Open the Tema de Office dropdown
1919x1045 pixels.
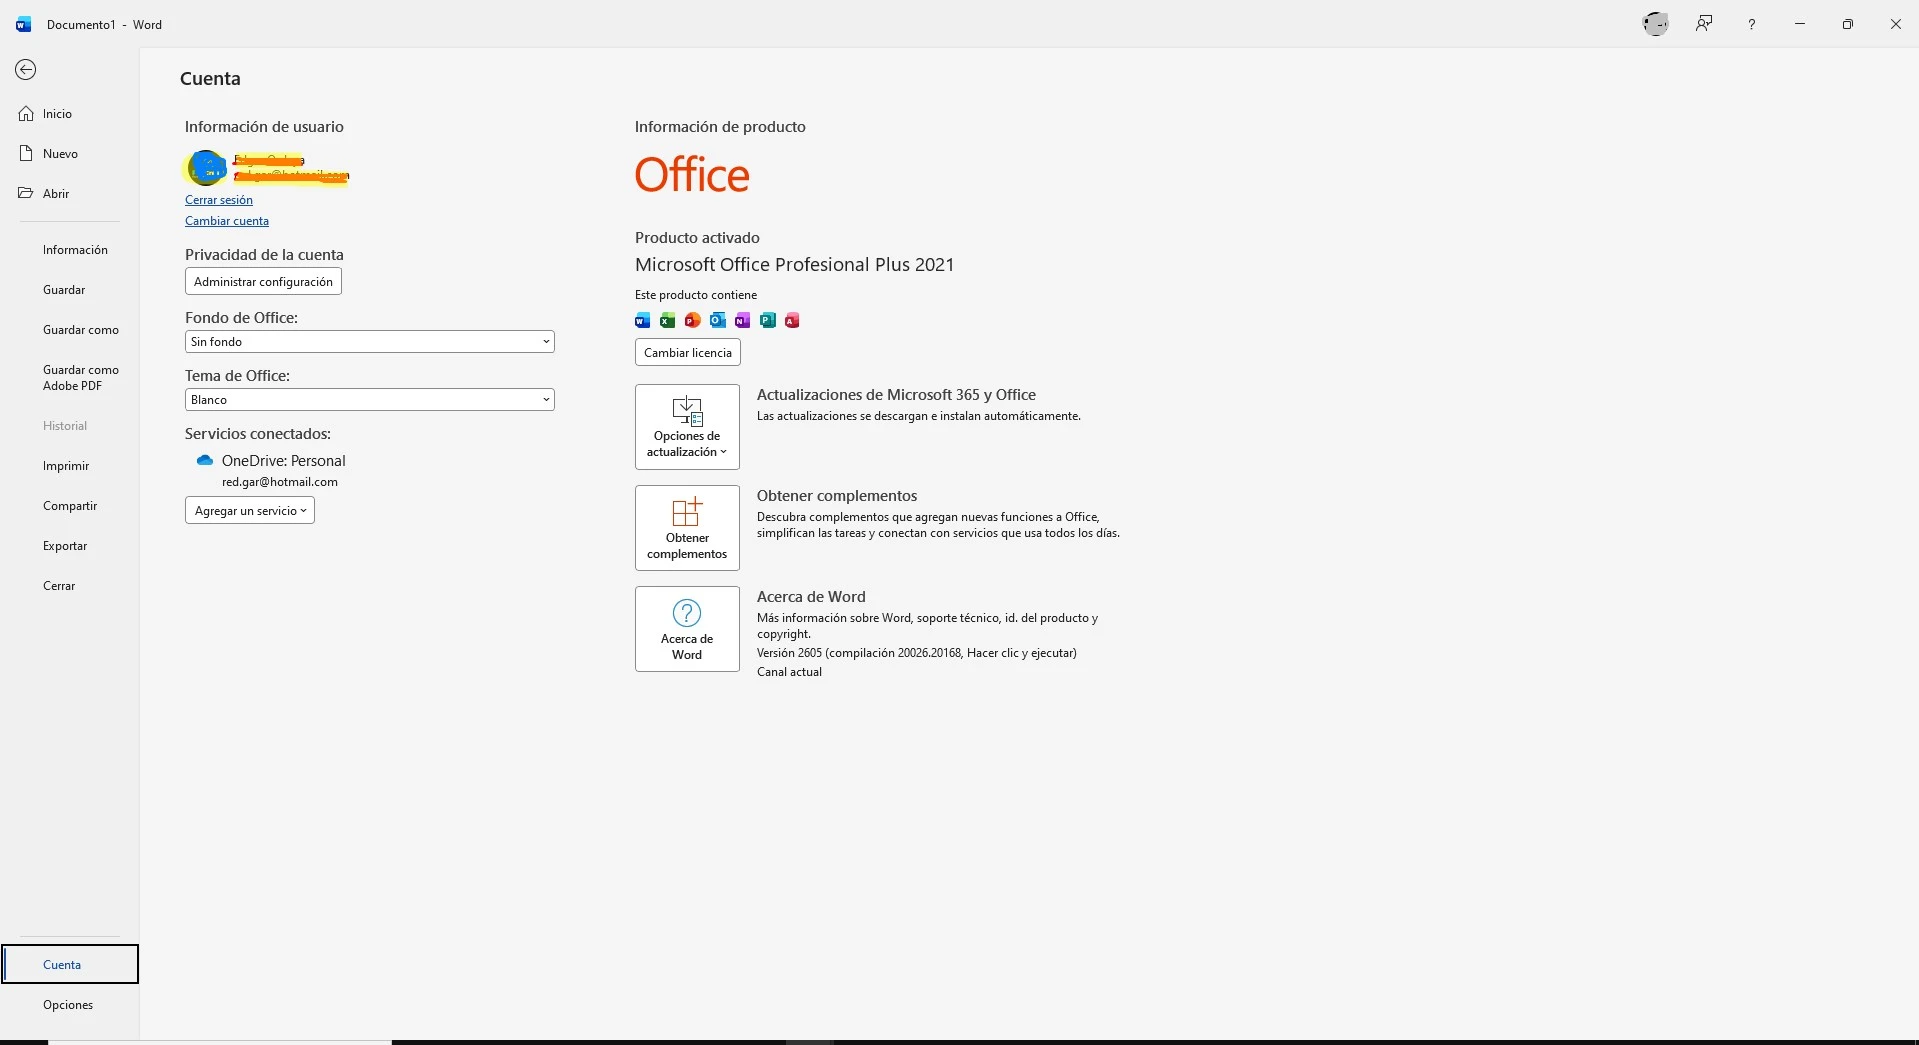pos(370,399)
